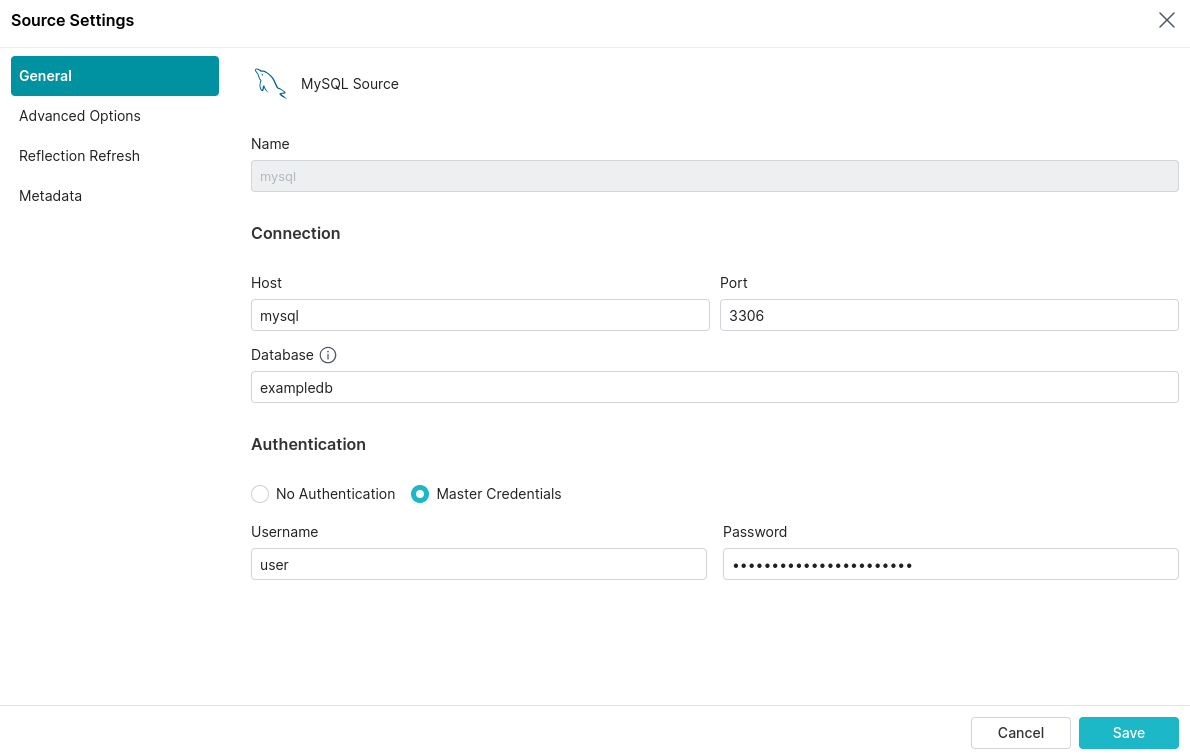The height and width of the screenshot is (756, 1190).
Task: Click the Username field showing user
Action: click(478, 564)
